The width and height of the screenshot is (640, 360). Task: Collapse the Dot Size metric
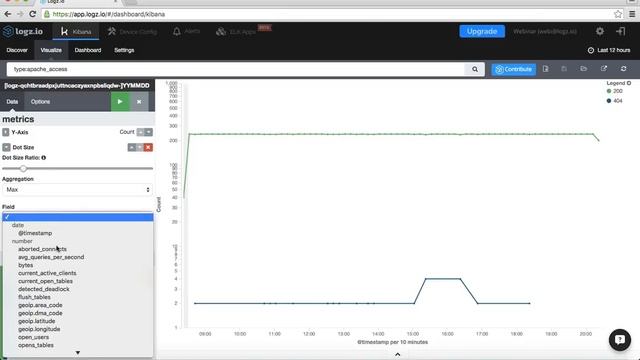pyautogui.click(x=6, y=147)
